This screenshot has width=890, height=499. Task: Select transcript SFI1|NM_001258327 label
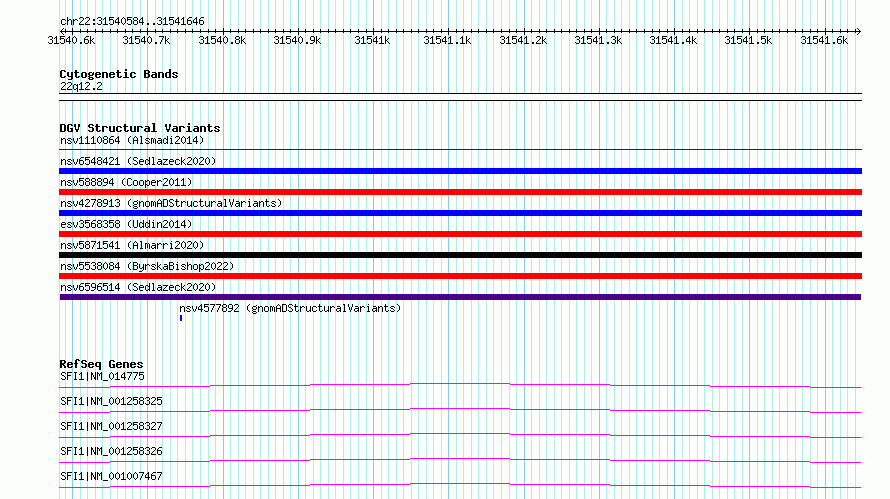(111, 426)
